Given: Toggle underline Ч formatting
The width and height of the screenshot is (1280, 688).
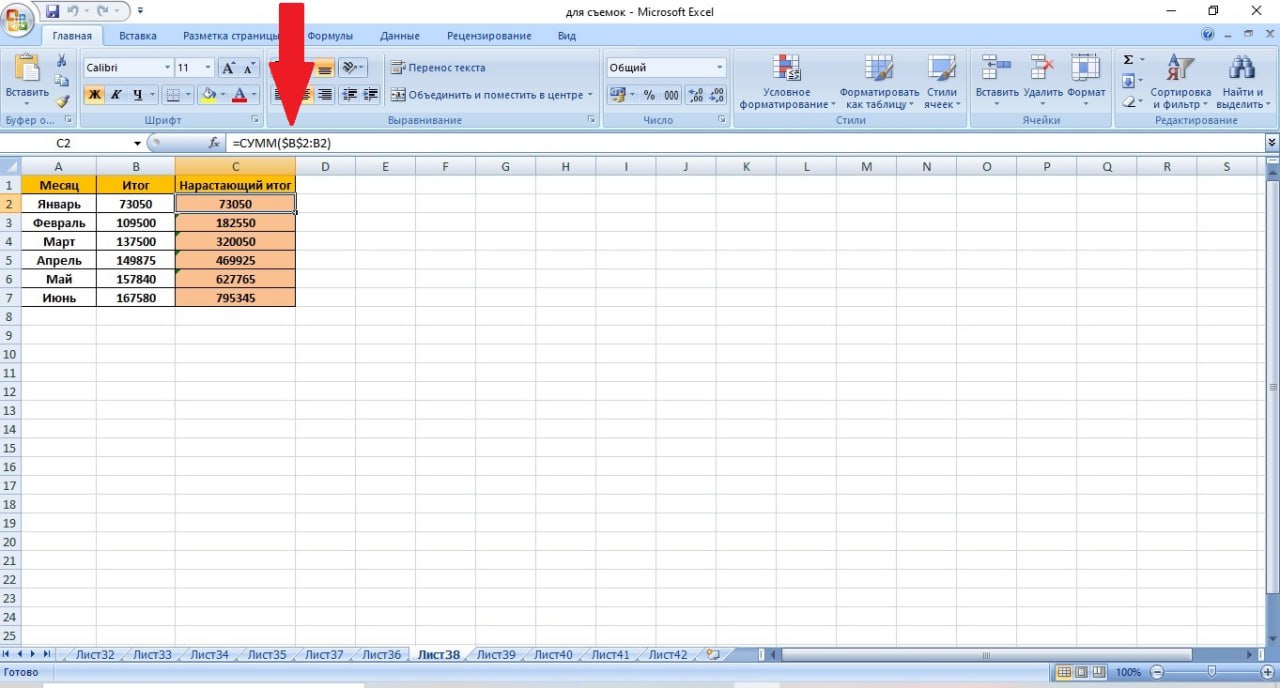Looking at the screenshot, I should point(138,95).
